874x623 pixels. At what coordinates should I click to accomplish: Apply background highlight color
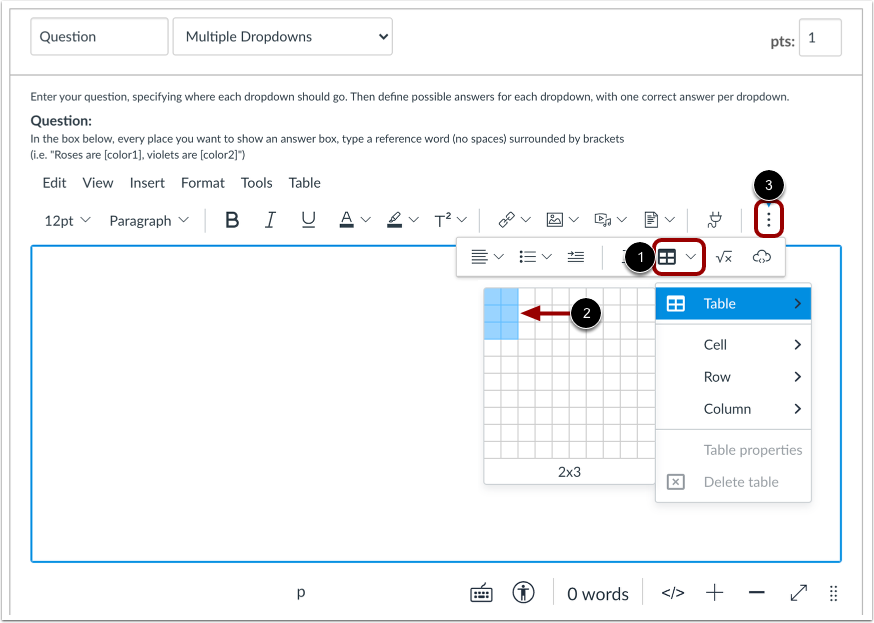(x=395, y=221)
